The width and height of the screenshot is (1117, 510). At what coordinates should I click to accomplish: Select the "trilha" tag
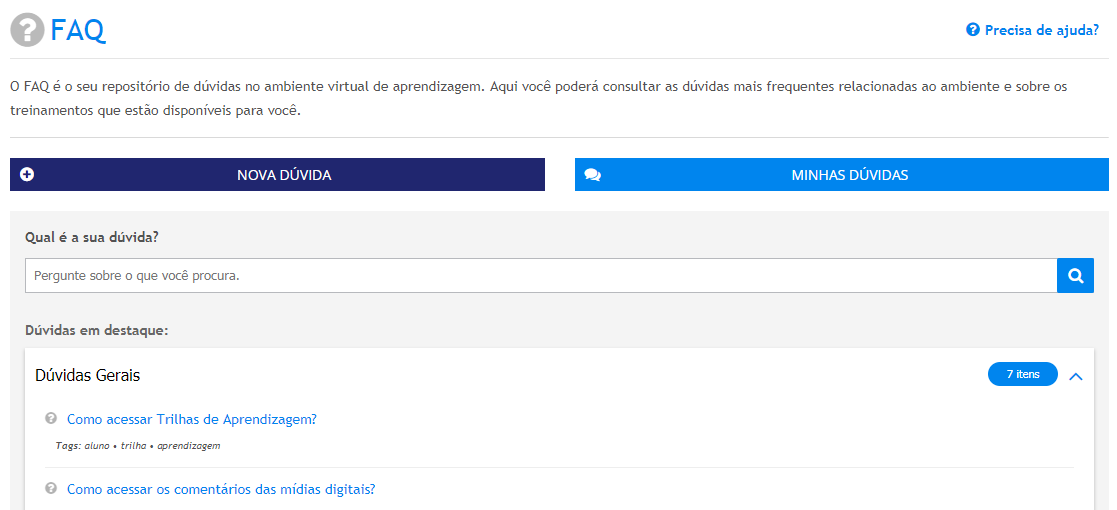tap(133, 446)
